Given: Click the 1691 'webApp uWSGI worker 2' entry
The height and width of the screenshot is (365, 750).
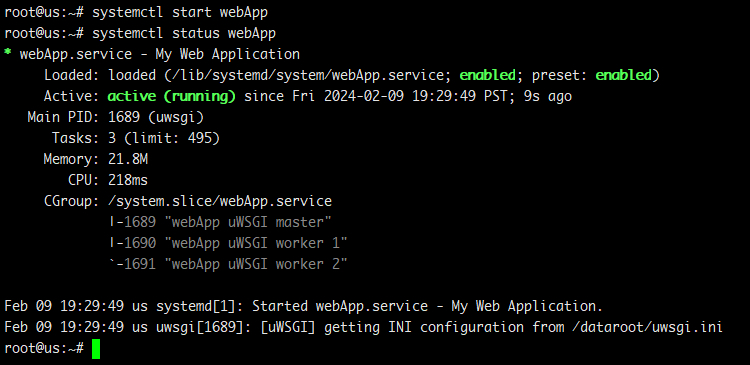Looking at the screenshot, I should [x=228, y=264].
